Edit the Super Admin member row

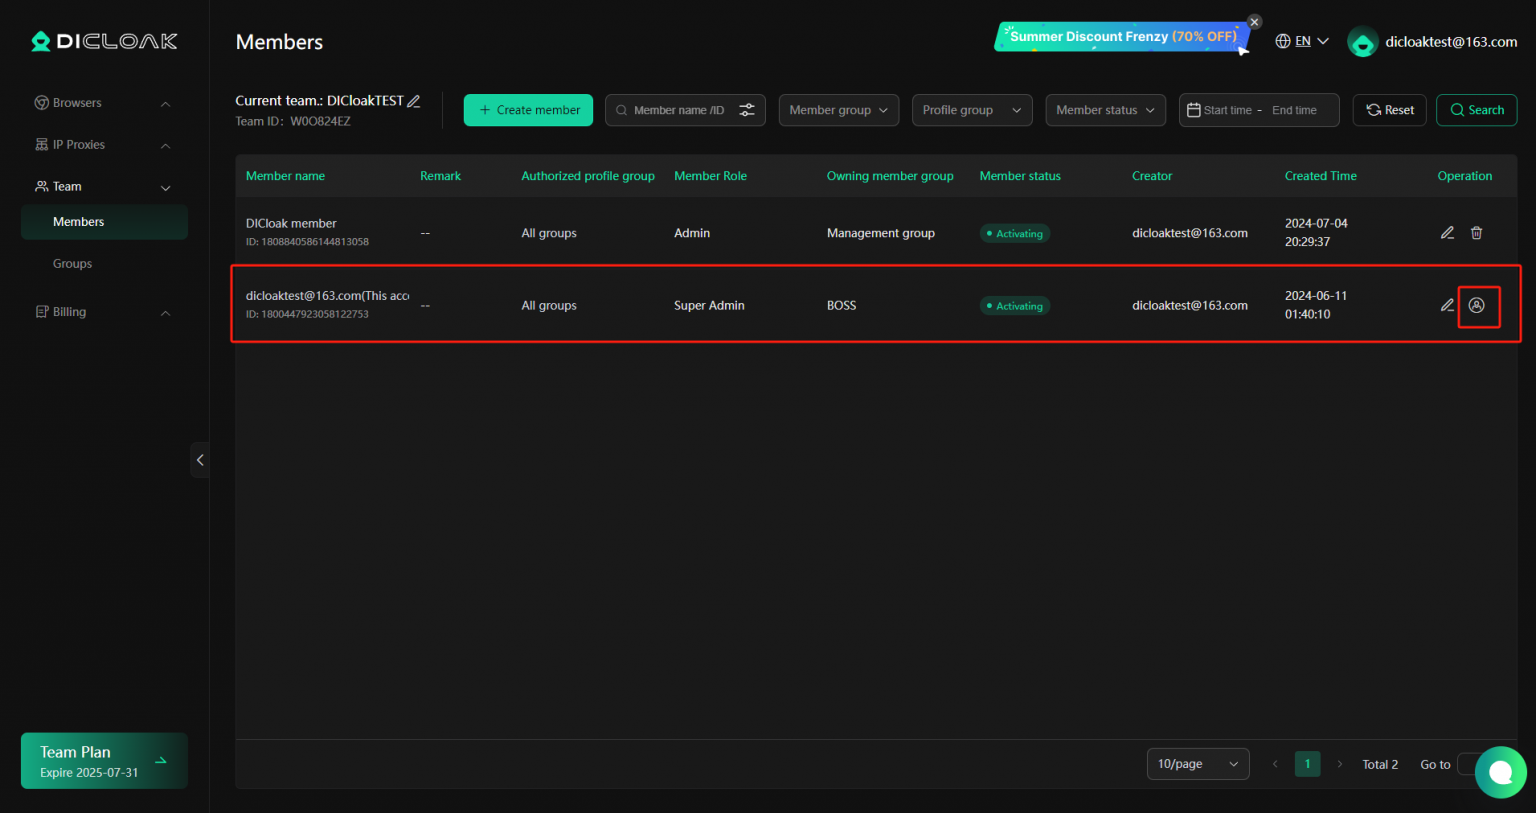[x=1447, y=306]
